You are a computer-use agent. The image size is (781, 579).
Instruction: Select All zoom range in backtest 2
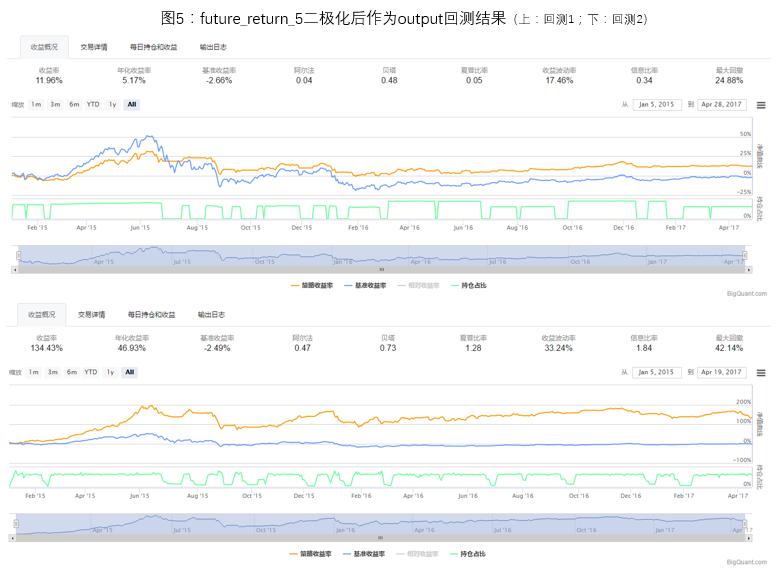130,372
